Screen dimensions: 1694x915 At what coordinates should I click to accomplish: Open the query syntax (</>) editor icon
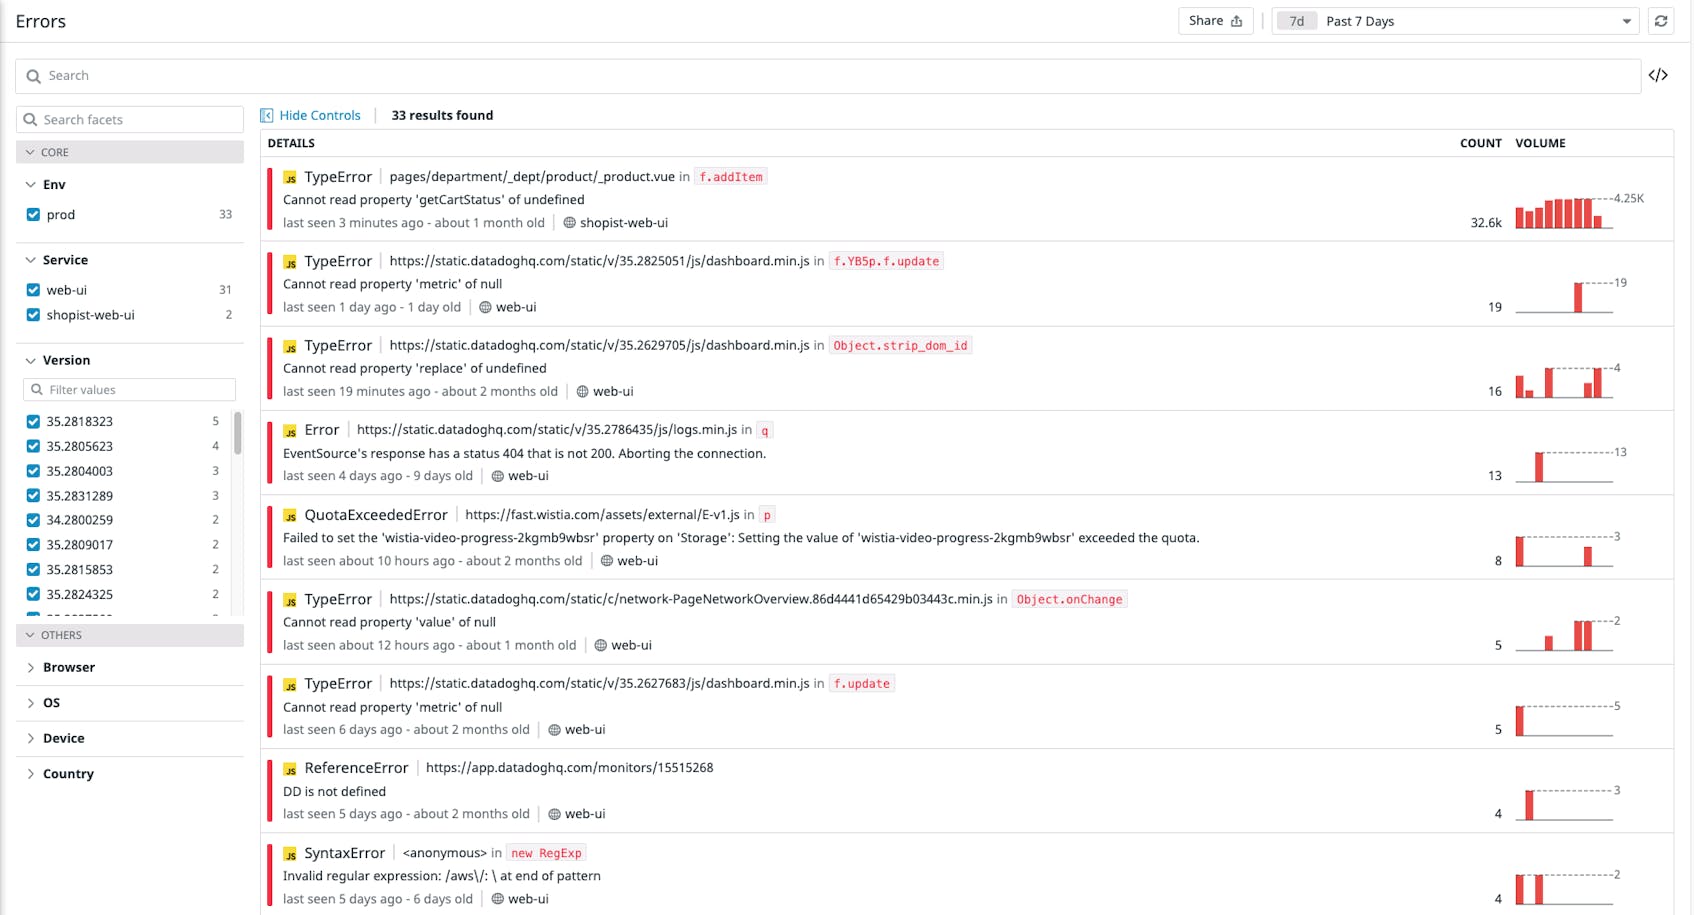click(1660, 75)
